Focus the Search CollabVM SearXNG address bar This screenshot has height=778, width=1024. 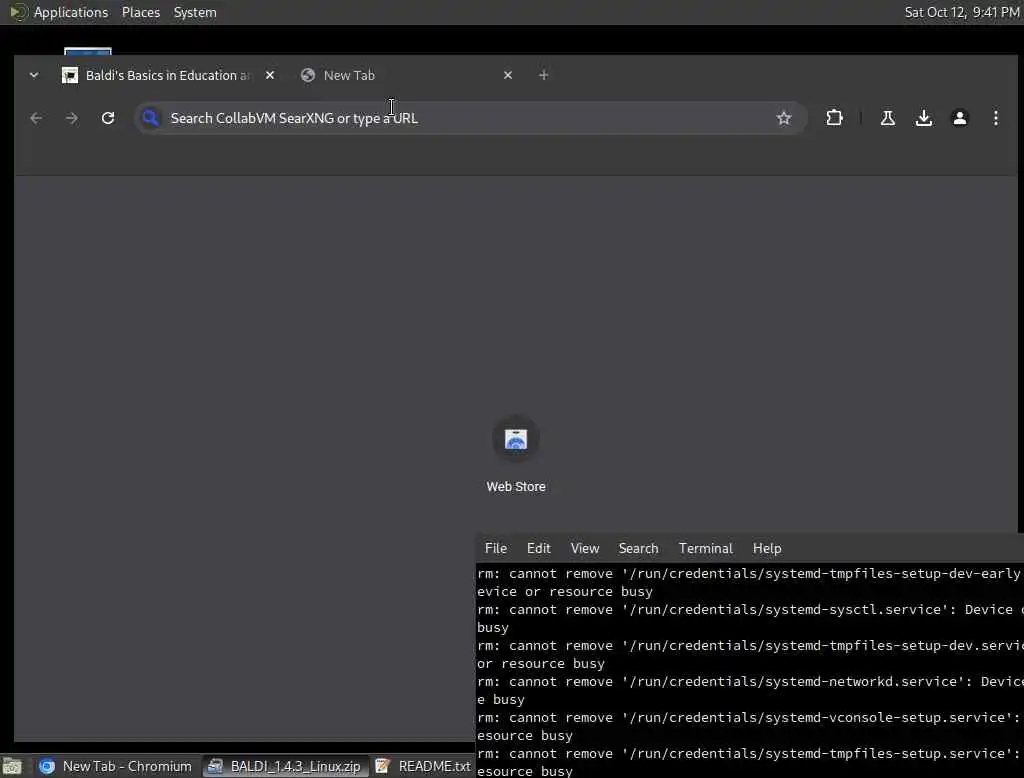tap(470, 118)
